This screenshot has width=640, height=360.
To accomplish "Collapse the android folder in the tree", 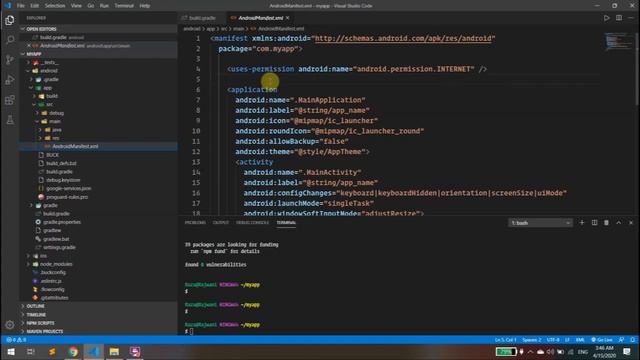I will [x=98, y=71].
